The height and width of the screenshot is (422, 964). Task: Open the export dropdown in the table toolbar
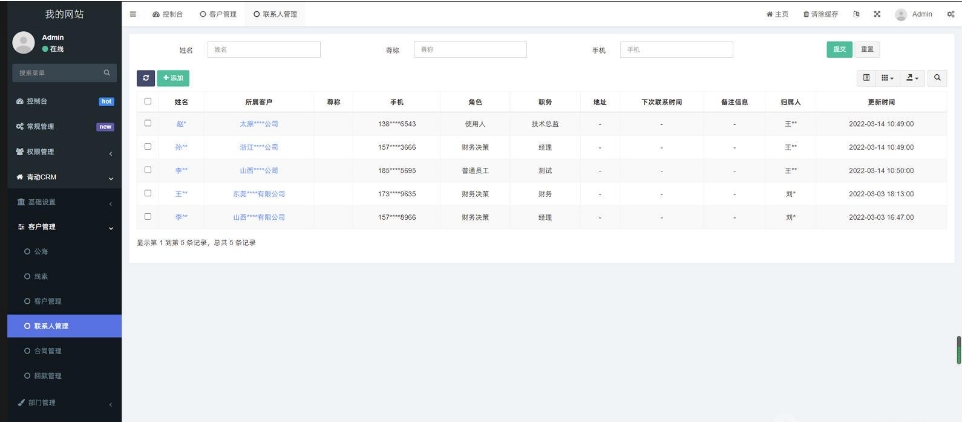pos(912,78)
